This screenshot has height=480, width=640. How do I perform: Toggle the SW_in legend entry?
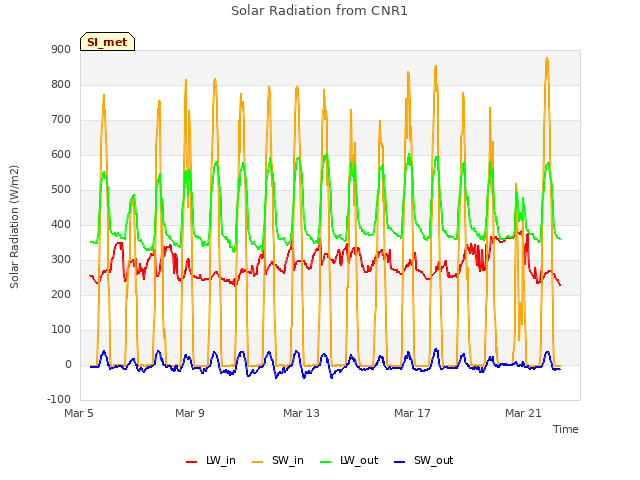pyautogui.click(x=278, y=460)
